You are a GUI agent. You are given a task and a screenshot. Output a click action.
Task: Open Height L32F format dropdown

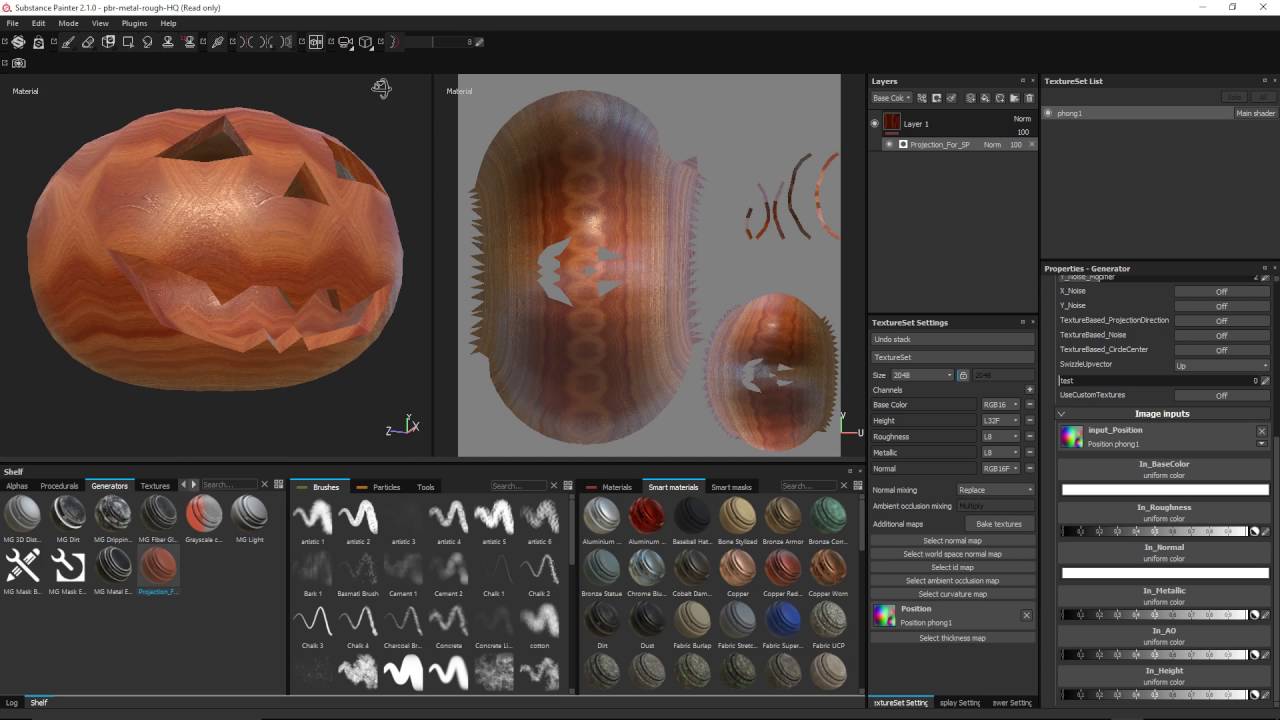1000,421
